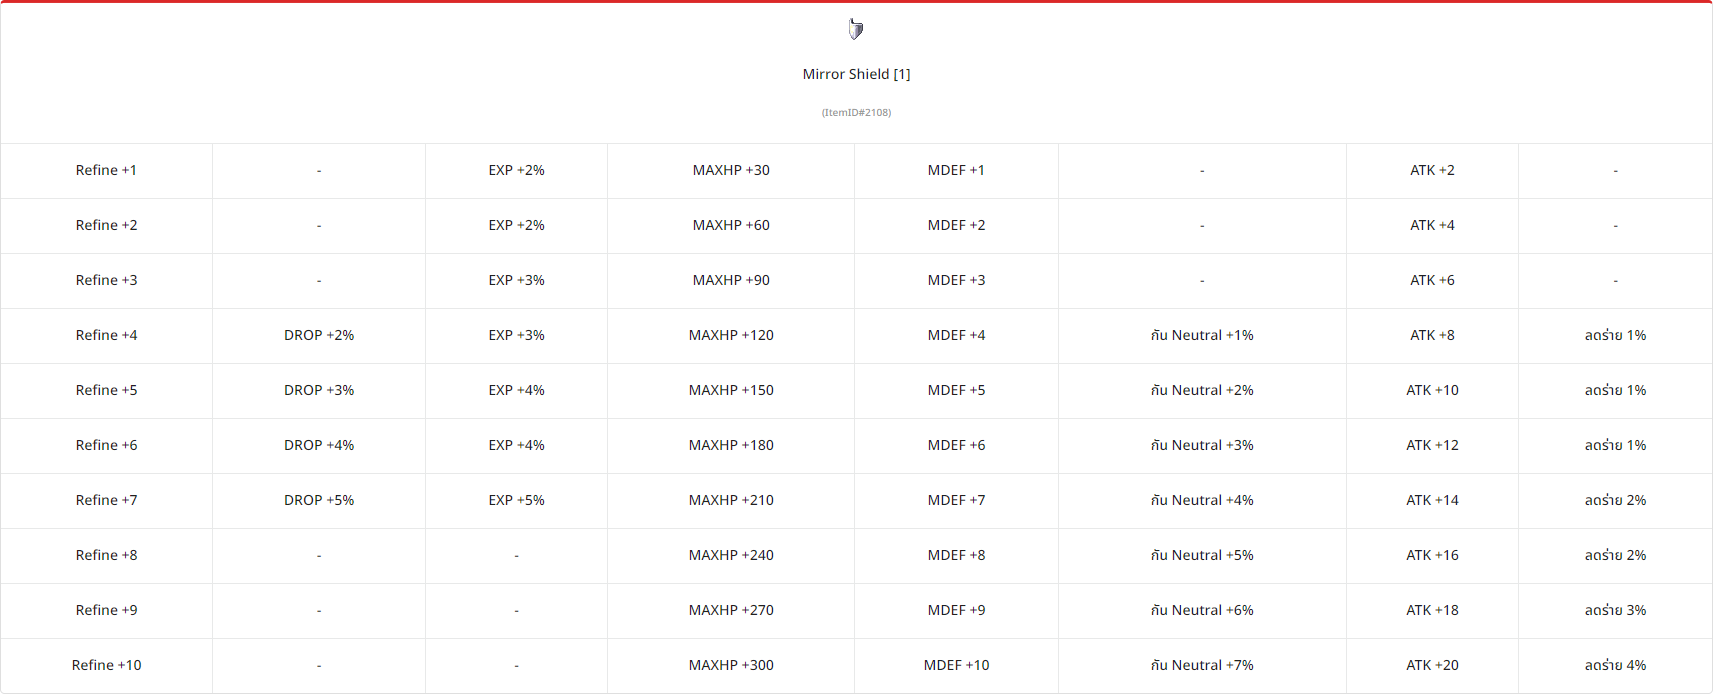The width and height of the screenshot is (1713, 694).
Task: Select the ลดร่าย 3% cell
Action: [1615, 610]
